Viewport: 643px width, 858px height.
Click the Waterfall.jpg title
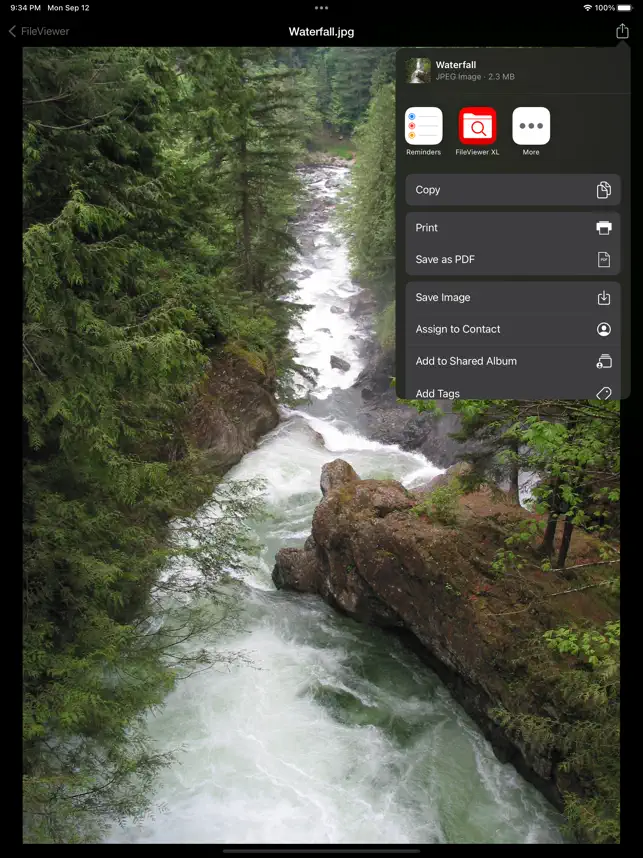321,32
